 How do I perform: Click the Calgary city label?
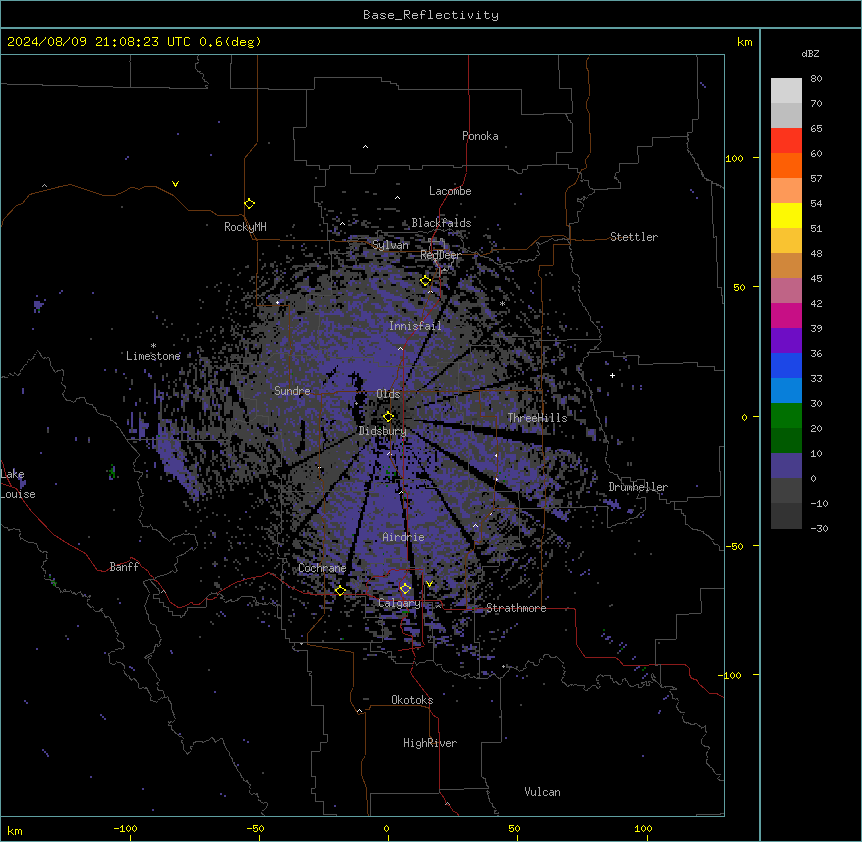click(399, 603)
